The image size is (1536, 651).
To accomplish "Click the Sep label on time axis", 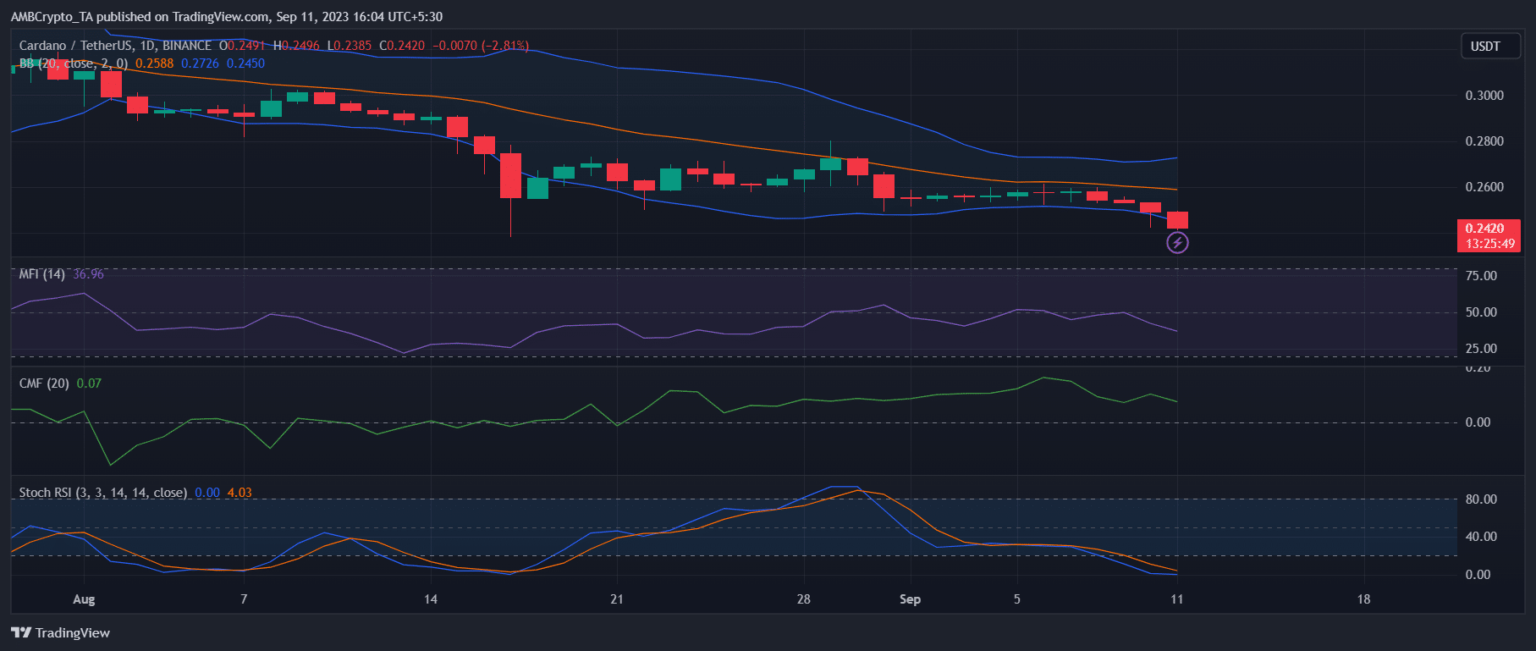I will [910, 600].
